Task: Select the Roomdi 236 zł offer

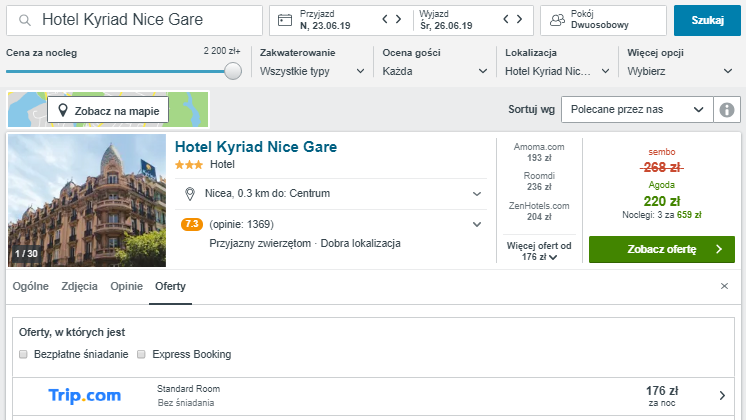Action: 539,181
